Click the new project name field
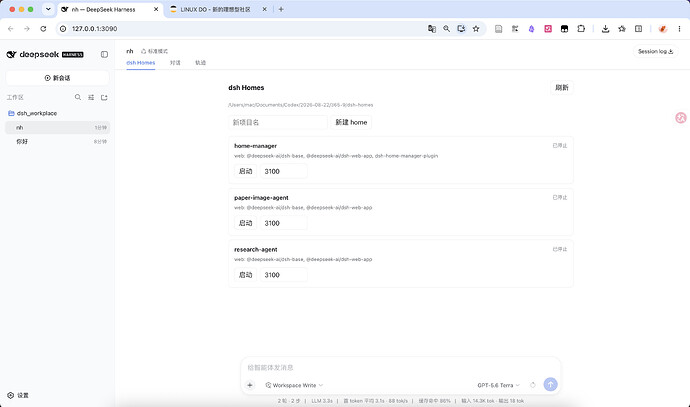The width and height of the screenshot is (690, 407). (x=278, y=122)
